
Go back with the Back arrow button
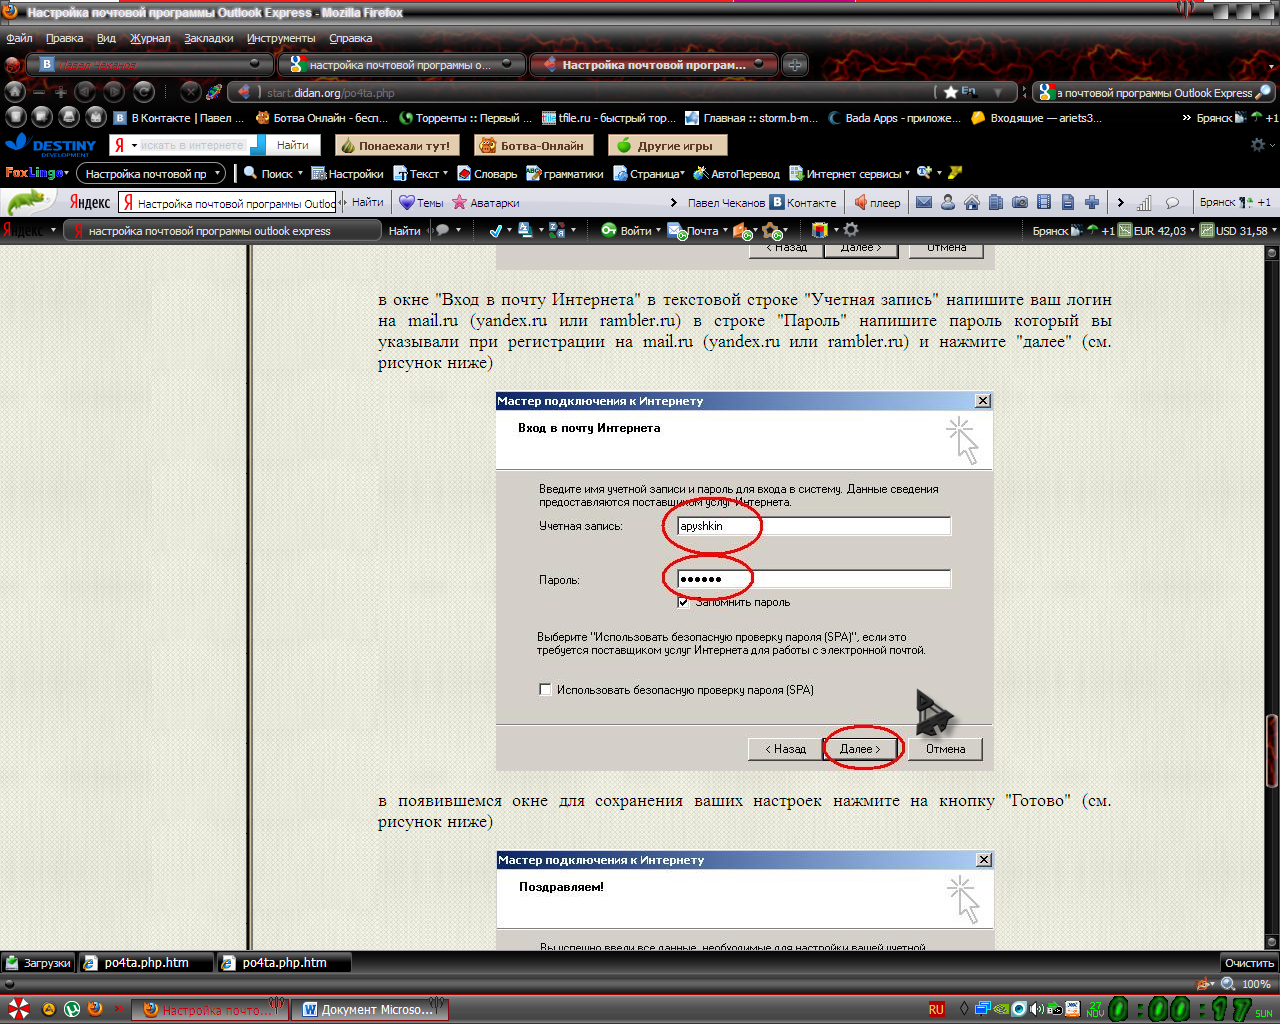click(x=86, y=92)
